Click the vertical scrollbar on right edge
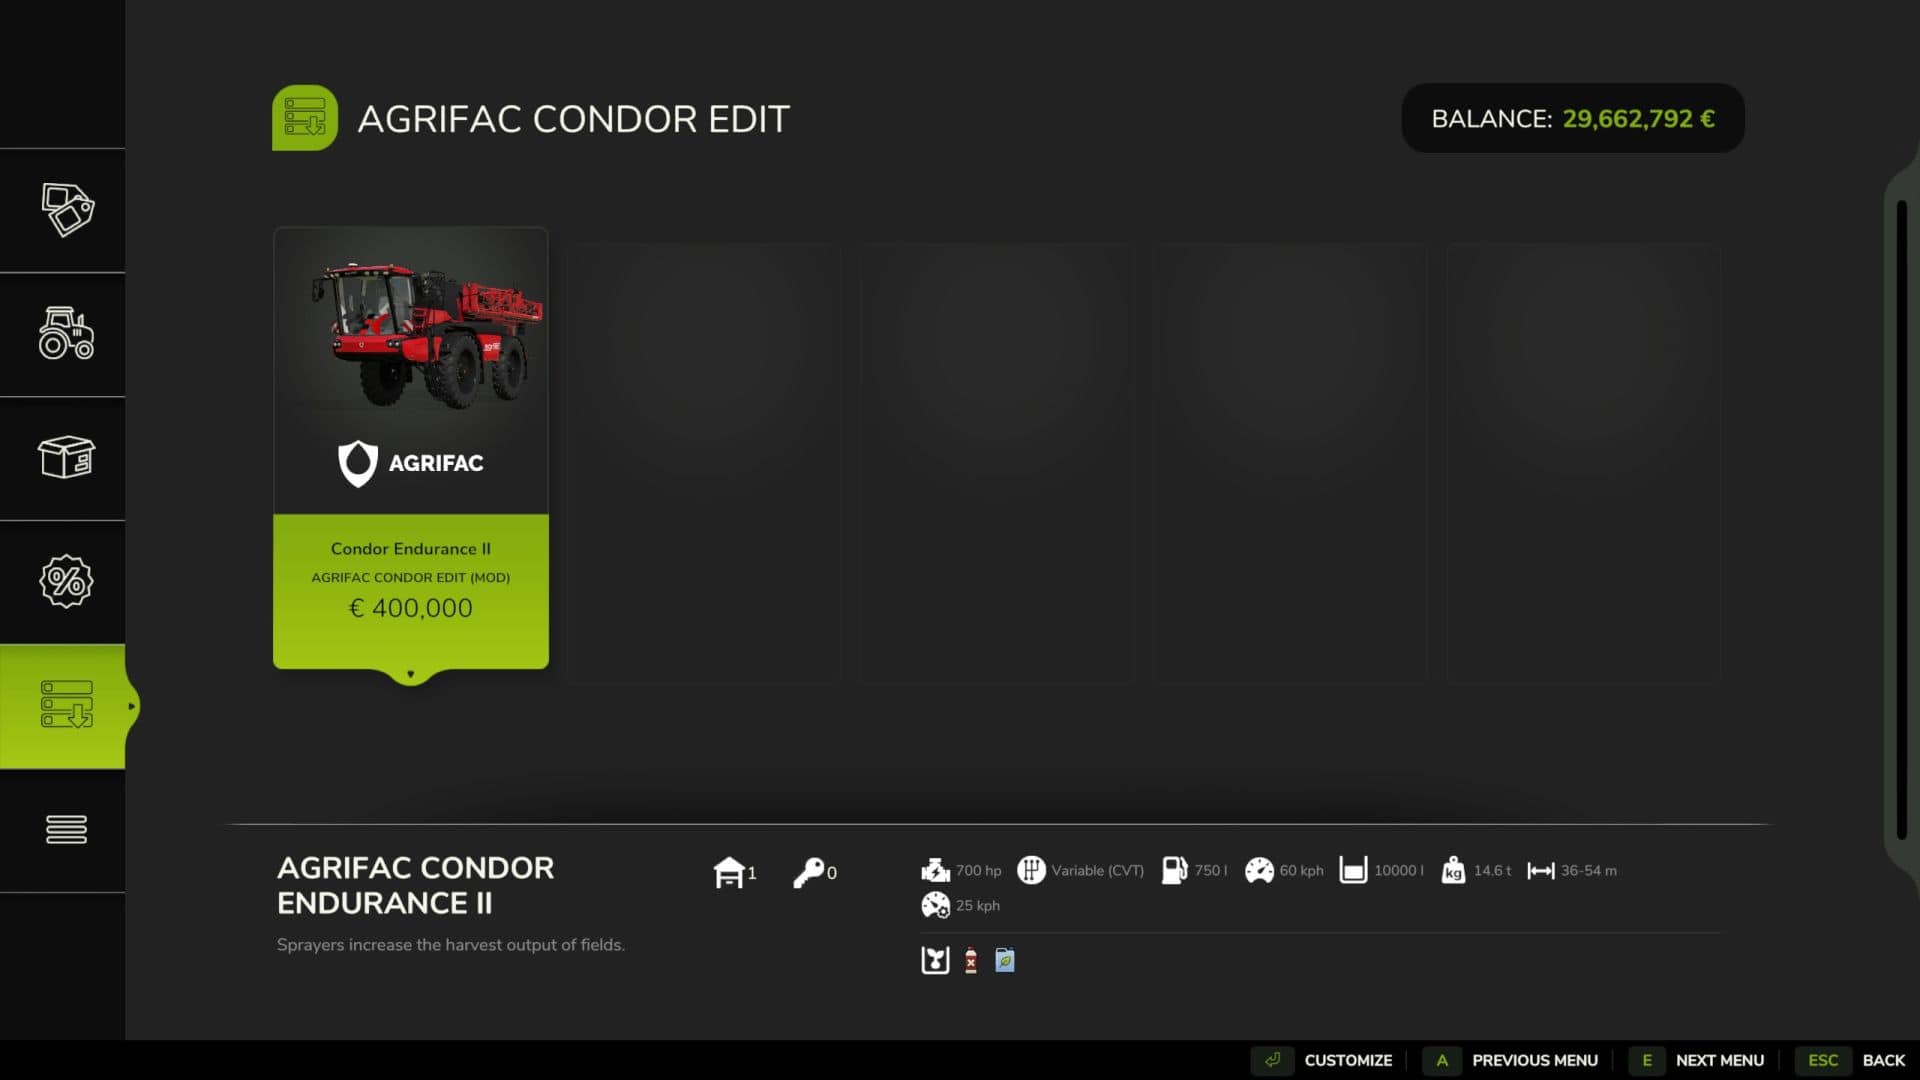 coord(1901,520)
